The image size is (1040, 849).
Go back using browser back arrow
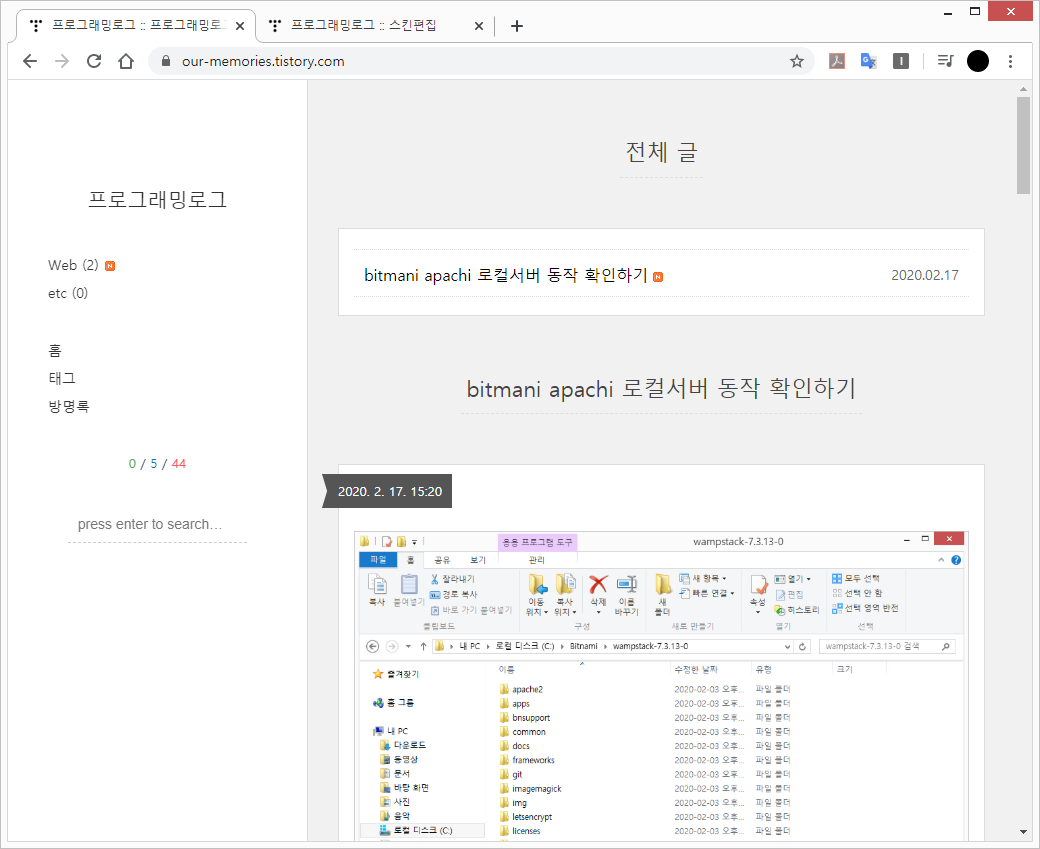click(x=30, y=62)
